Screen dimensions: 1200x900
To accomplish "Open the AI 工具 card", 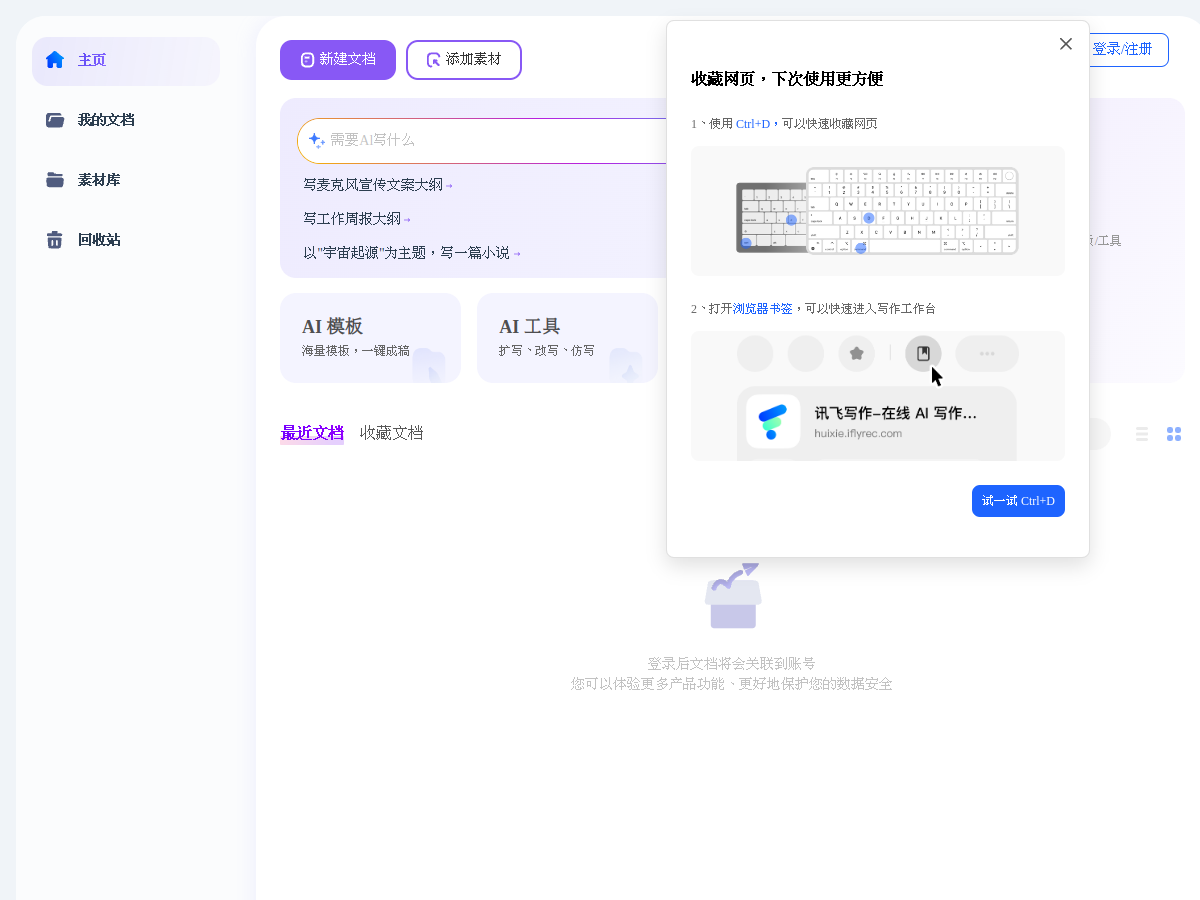I will point(567,338).
